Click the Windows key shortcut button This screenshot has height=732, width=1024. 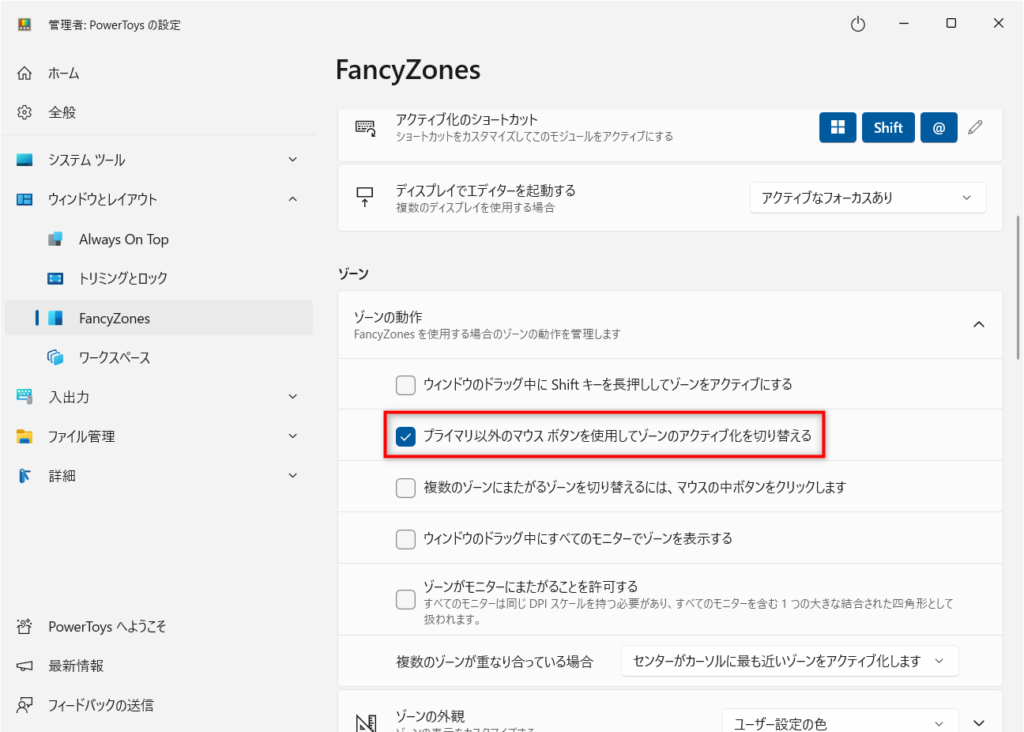(x=837, y=128)
